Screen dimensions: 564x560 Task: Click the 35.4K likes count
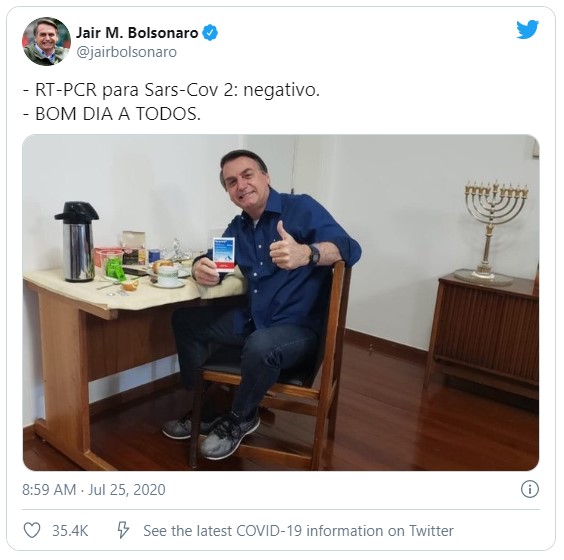(70, 531)
